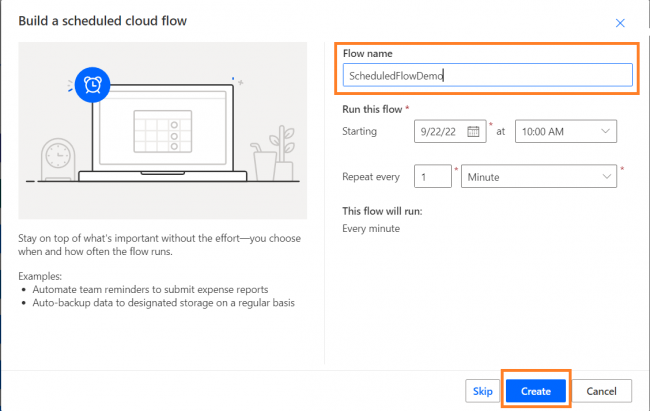This screenshot has height=411, width=650.
Task: Click the potted plant in the illustration
Action: pos(282,152)
